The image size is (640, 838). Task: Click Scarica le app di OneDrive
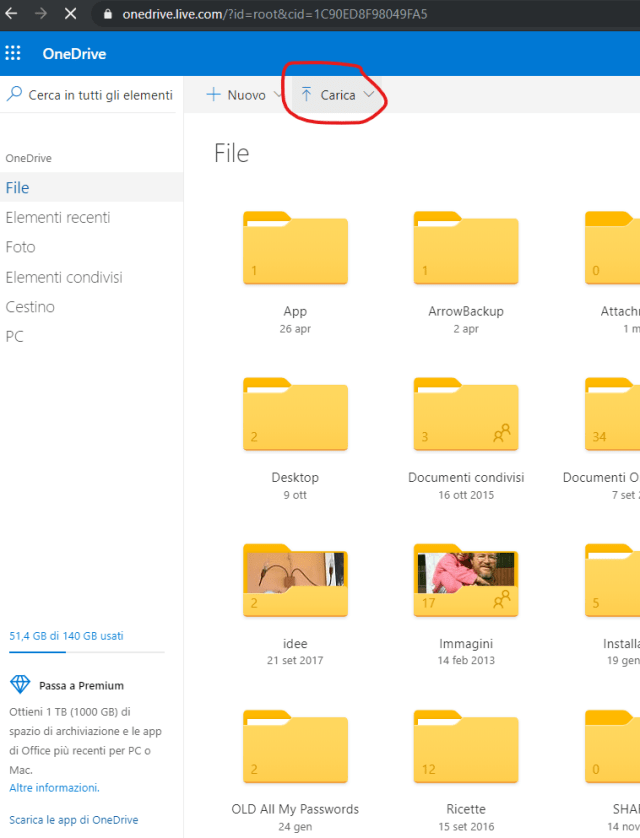(74, 820)
